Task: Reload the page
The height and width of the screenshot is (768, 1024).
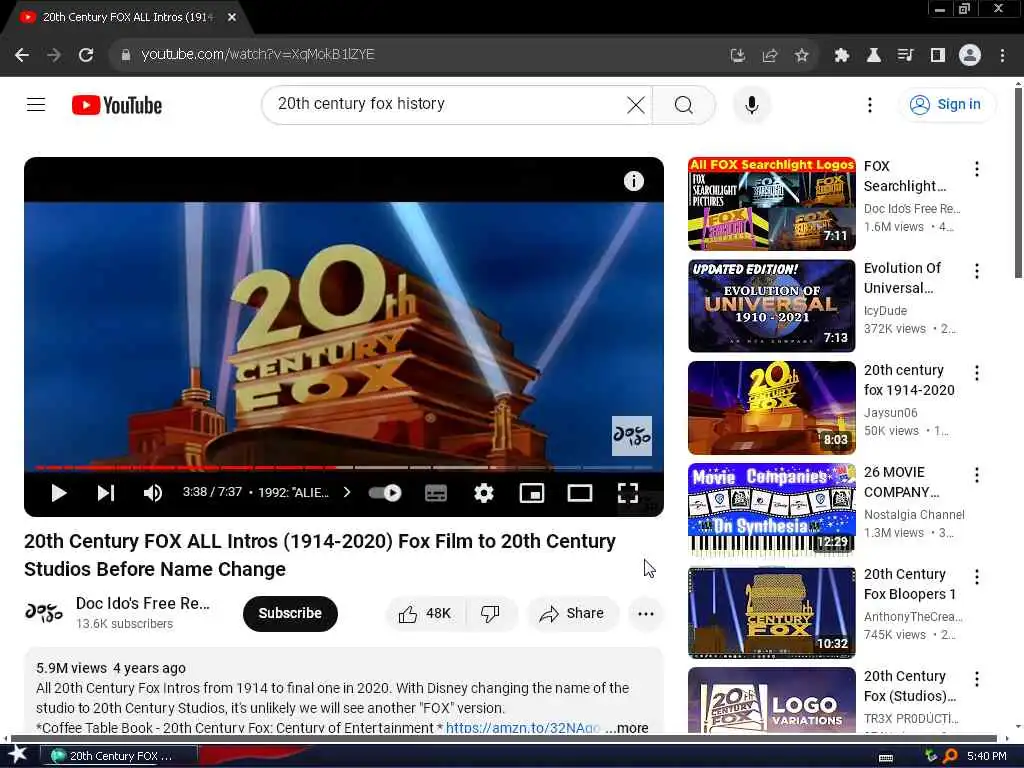Action: 86,55
